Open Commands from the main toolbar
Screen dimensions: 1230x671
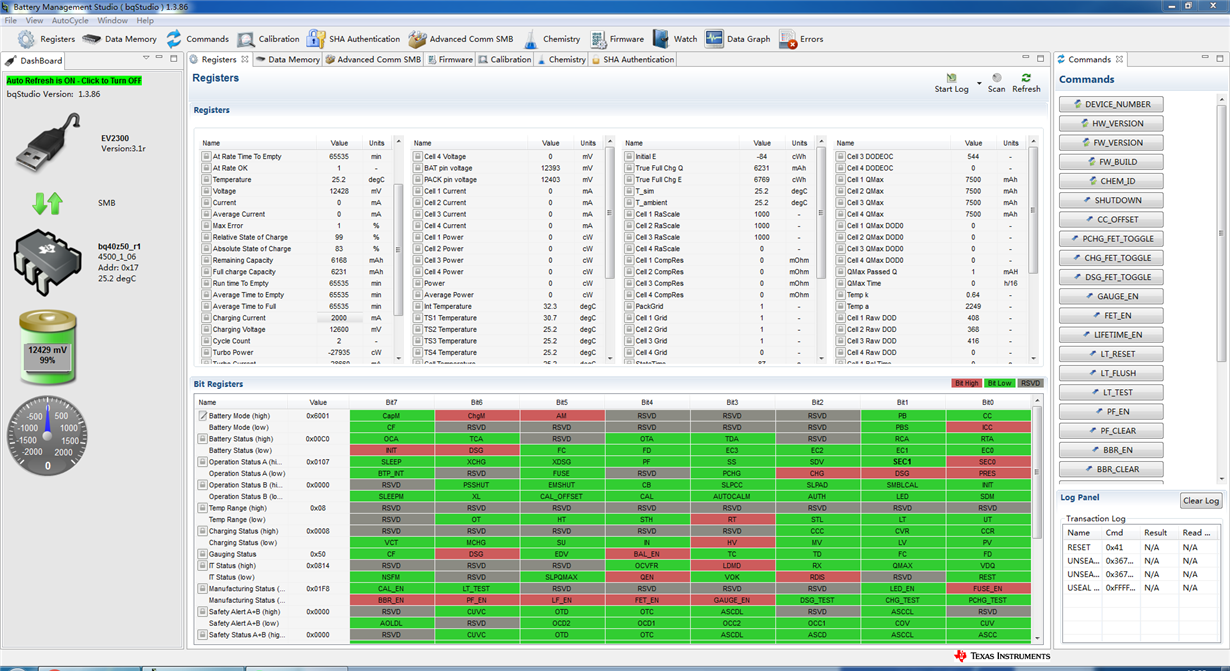tap(197, 39)
